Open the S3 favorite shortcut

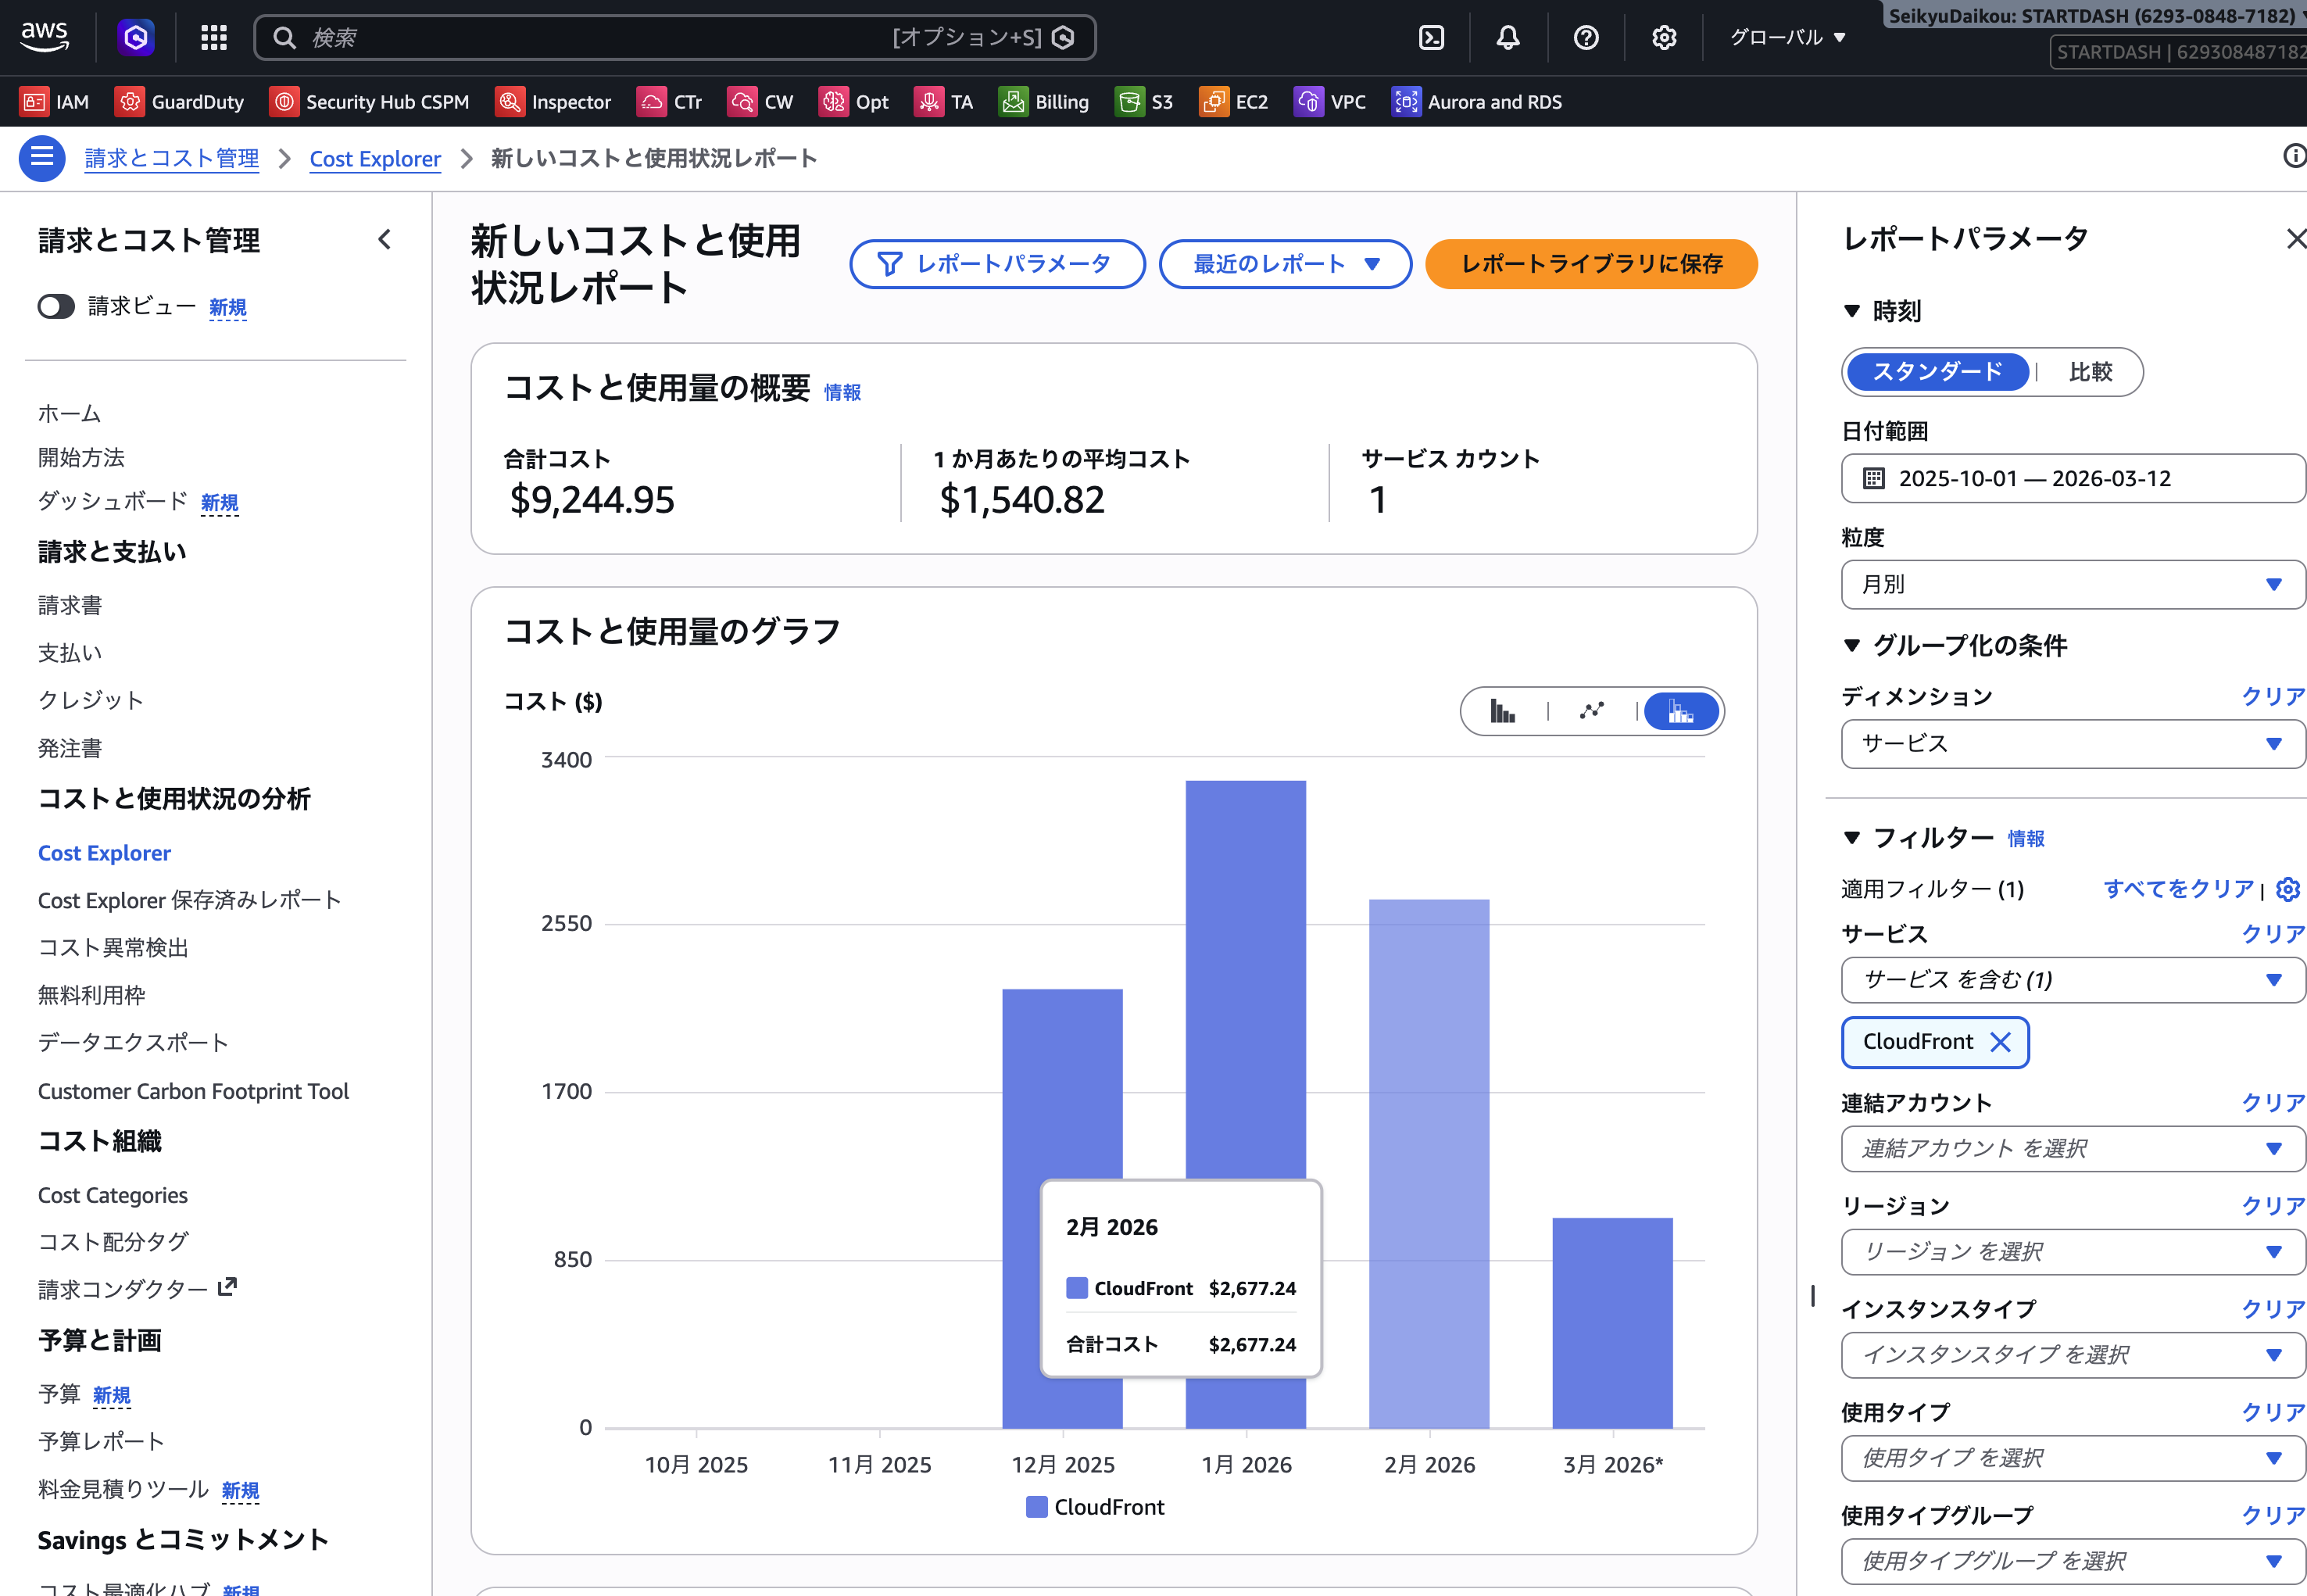(1144, 102)
